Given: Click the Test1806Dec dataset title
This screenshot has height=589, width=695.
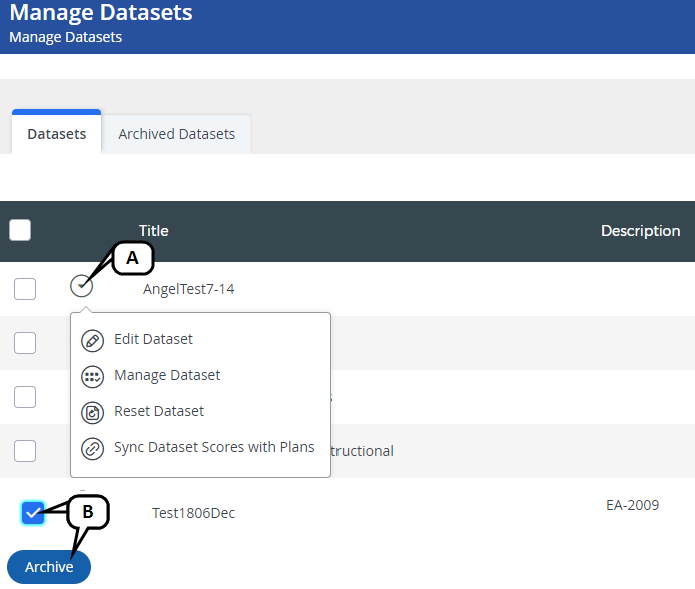Looking at the screenshot, I should (193, 513).
